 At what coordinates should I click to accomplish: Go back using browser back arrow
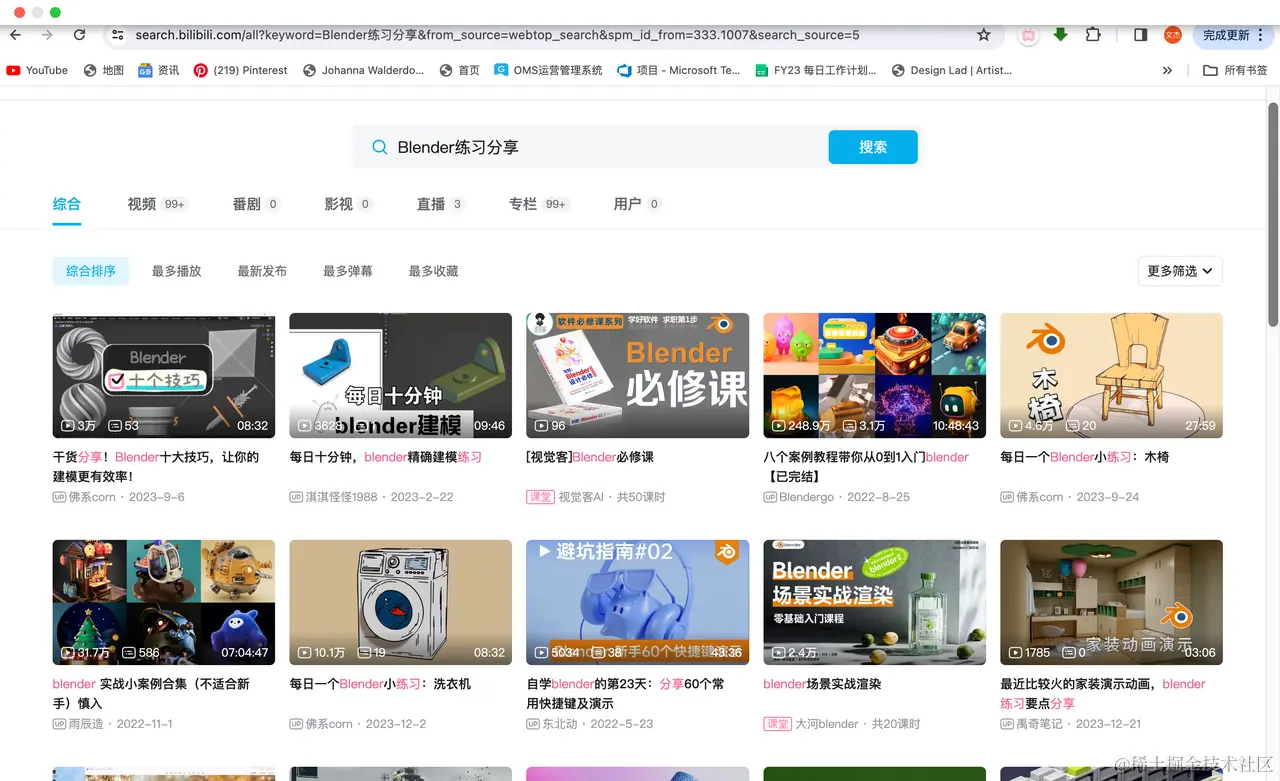(x=15, y=35)
